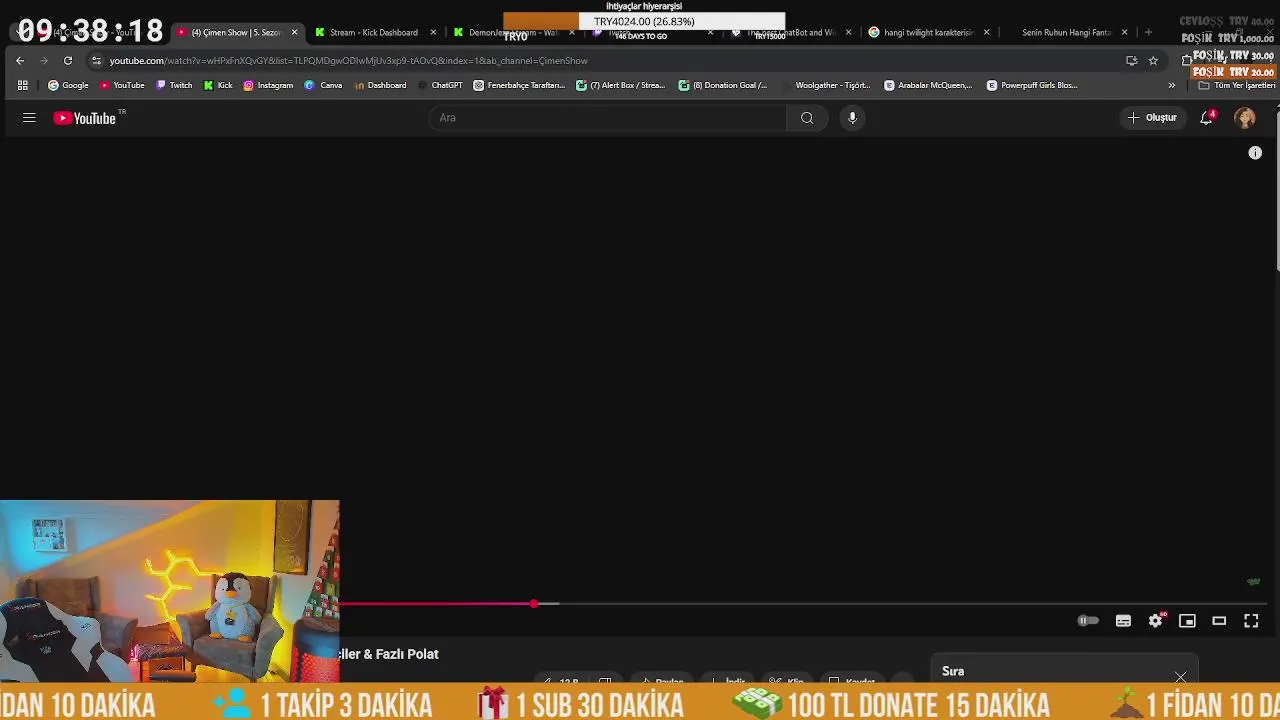Open the YouTube bookmark
This screenshot has height=720, width=1280.
[x=122, y=85]
